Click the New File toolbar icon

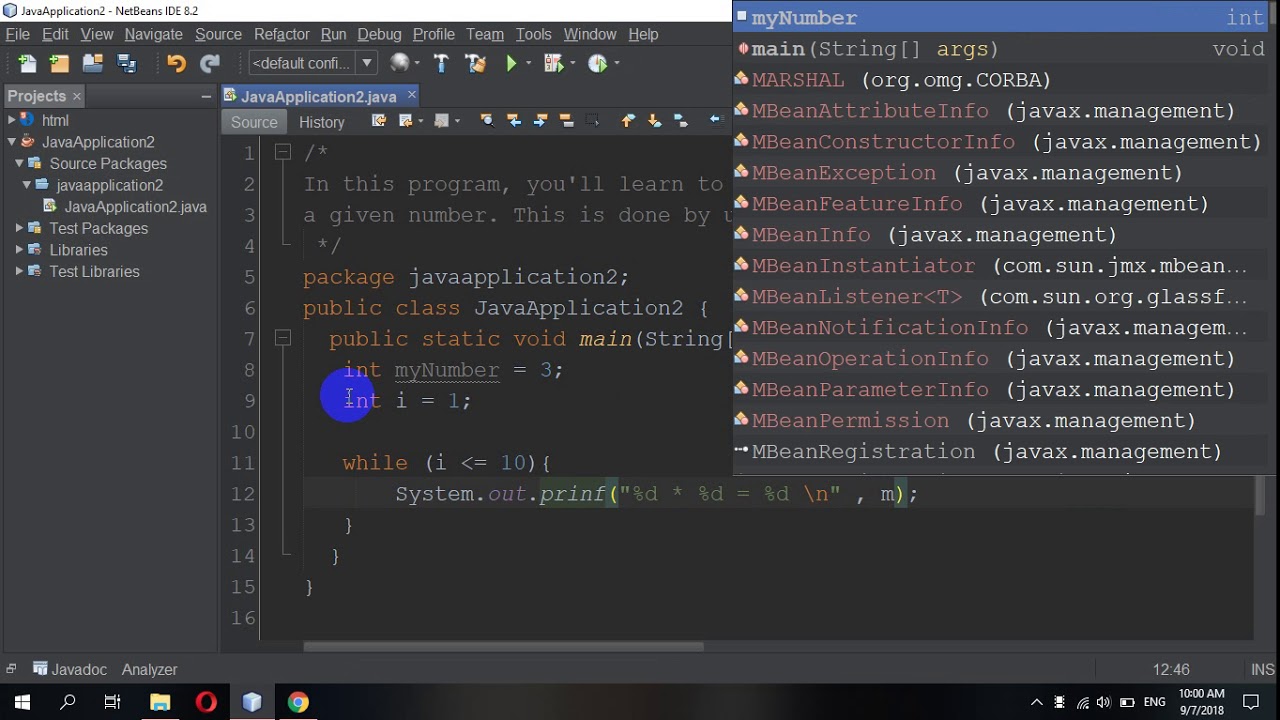tap(27, 63)
